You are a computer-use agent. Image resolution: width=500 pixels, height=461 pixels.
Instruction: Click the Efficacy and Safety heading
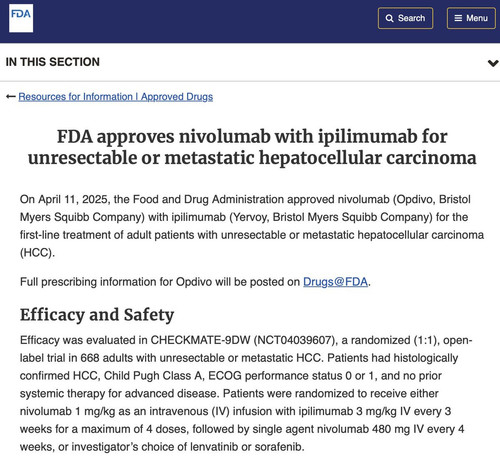[x=97, y=315]
